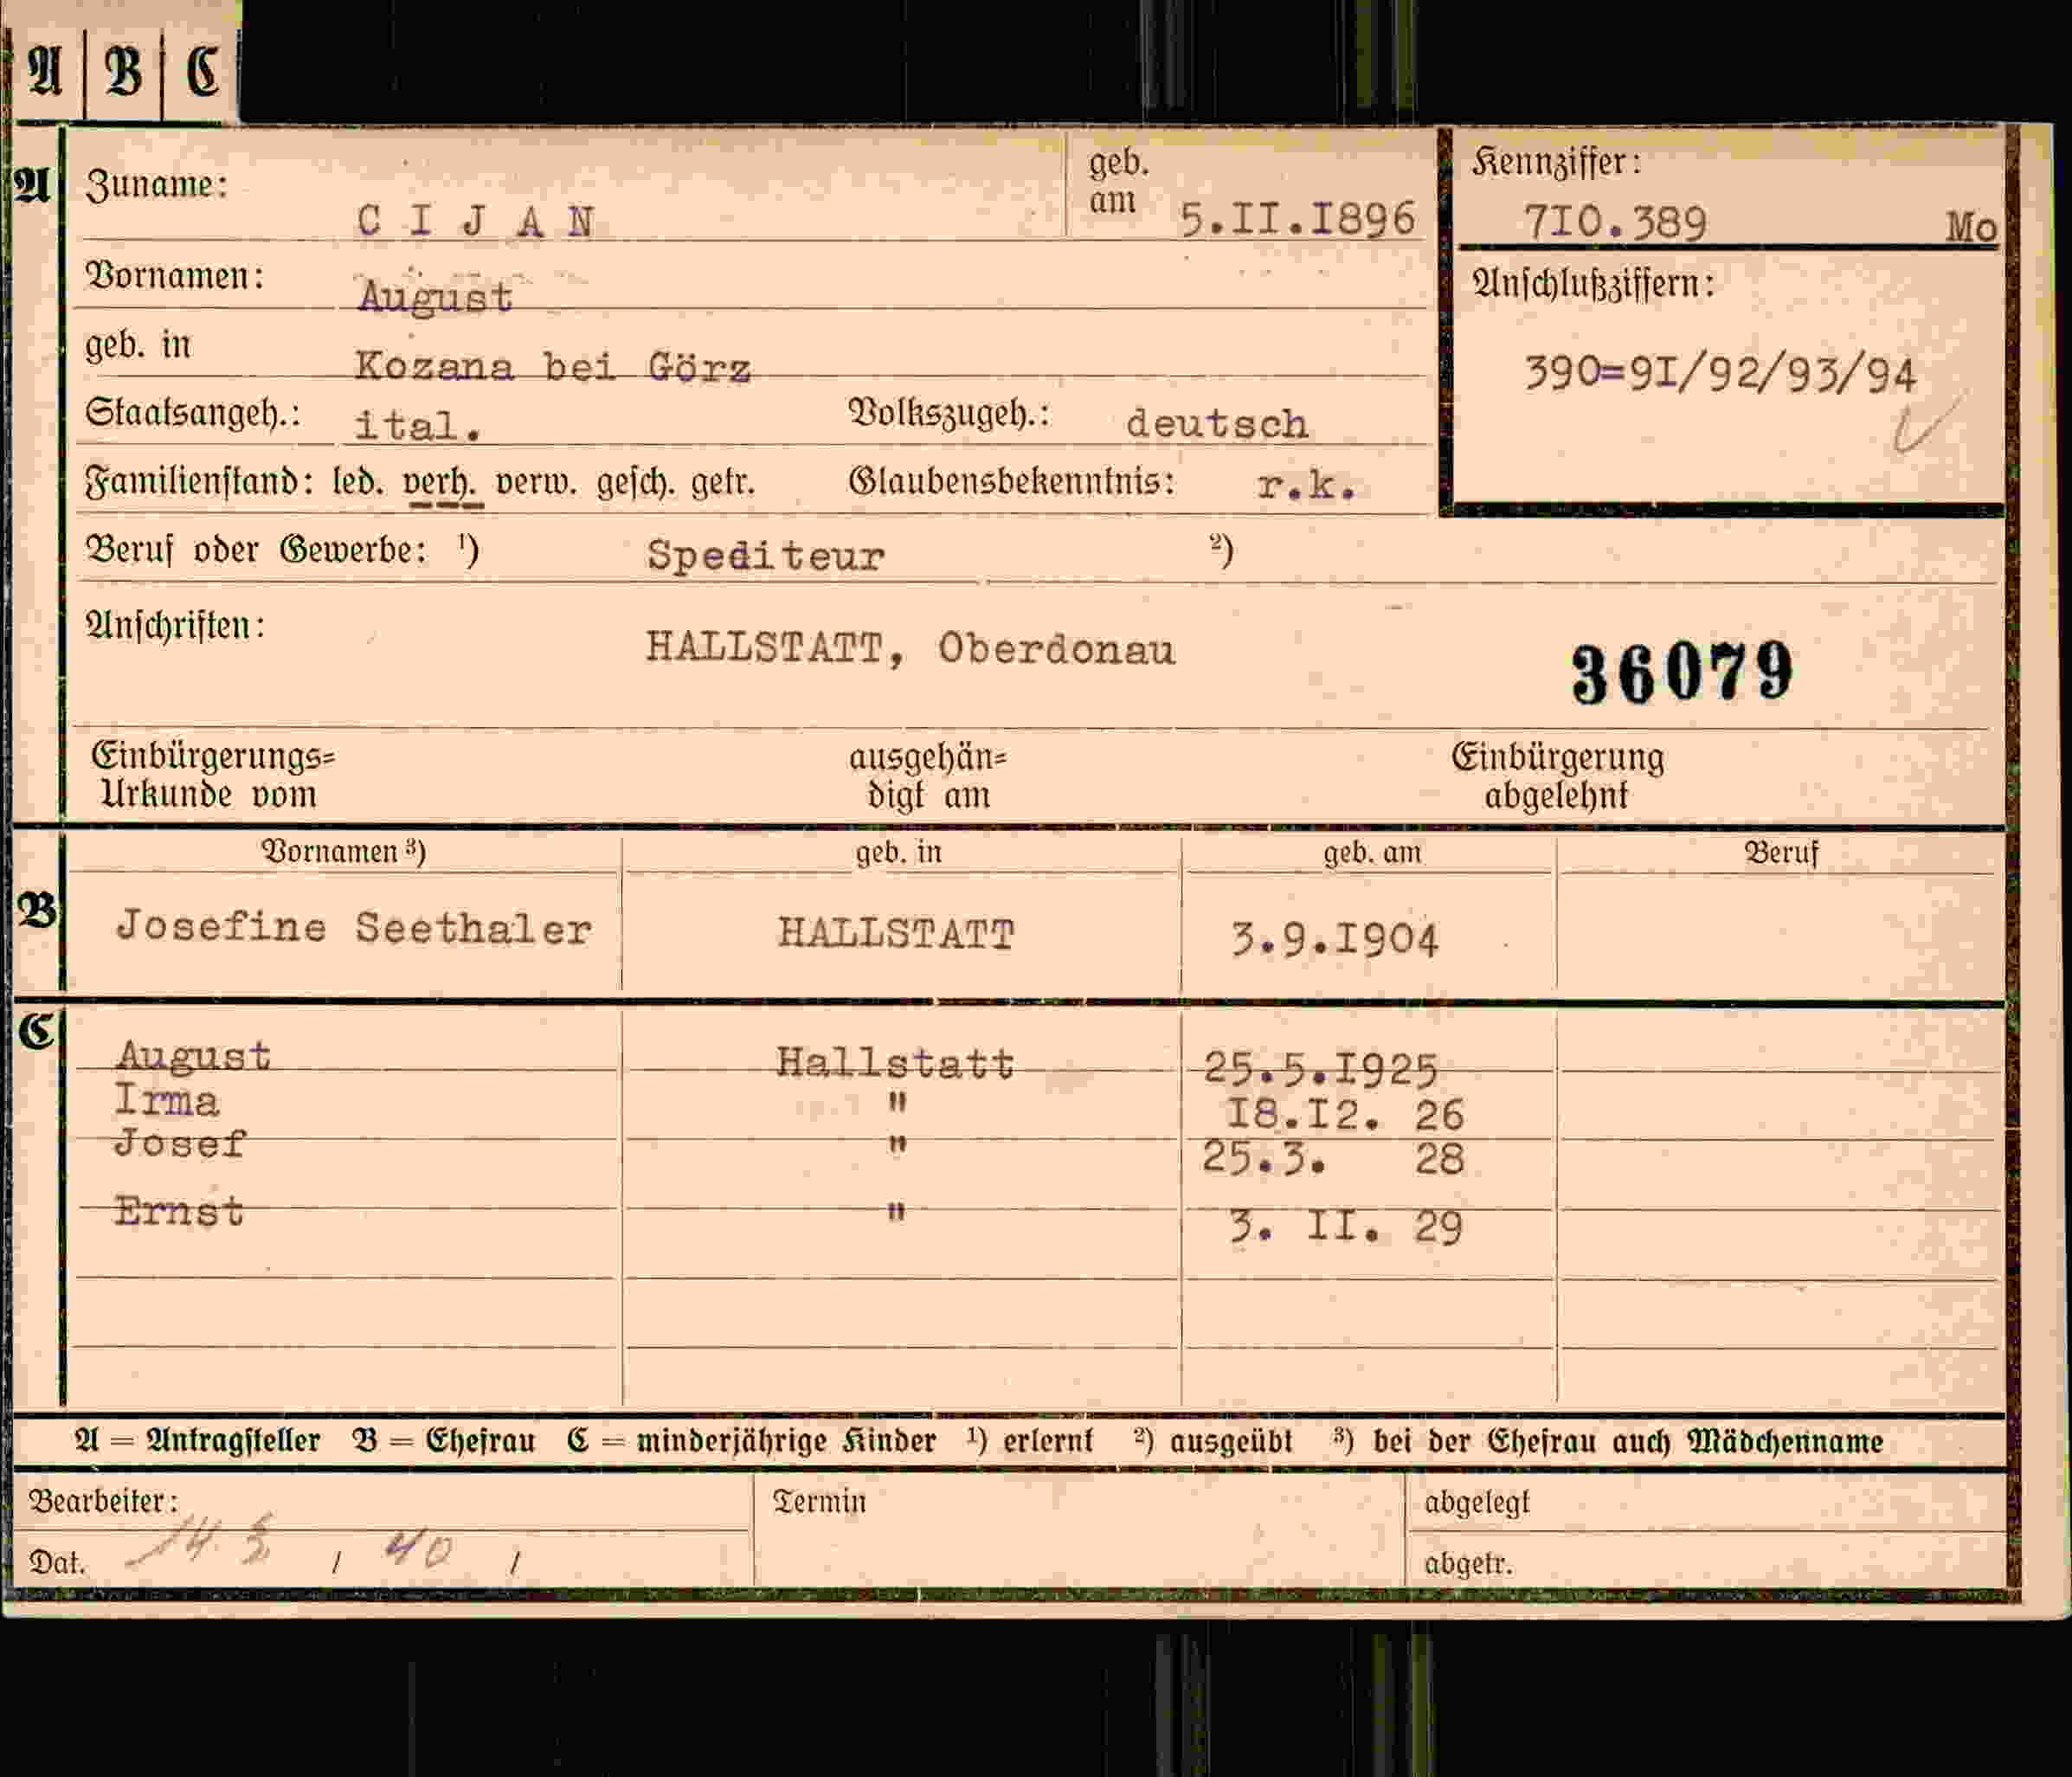Viewport: 2072px width, 1777px height.
Task: Click the "abgelegt" label
Action: coord(1477,1502)
